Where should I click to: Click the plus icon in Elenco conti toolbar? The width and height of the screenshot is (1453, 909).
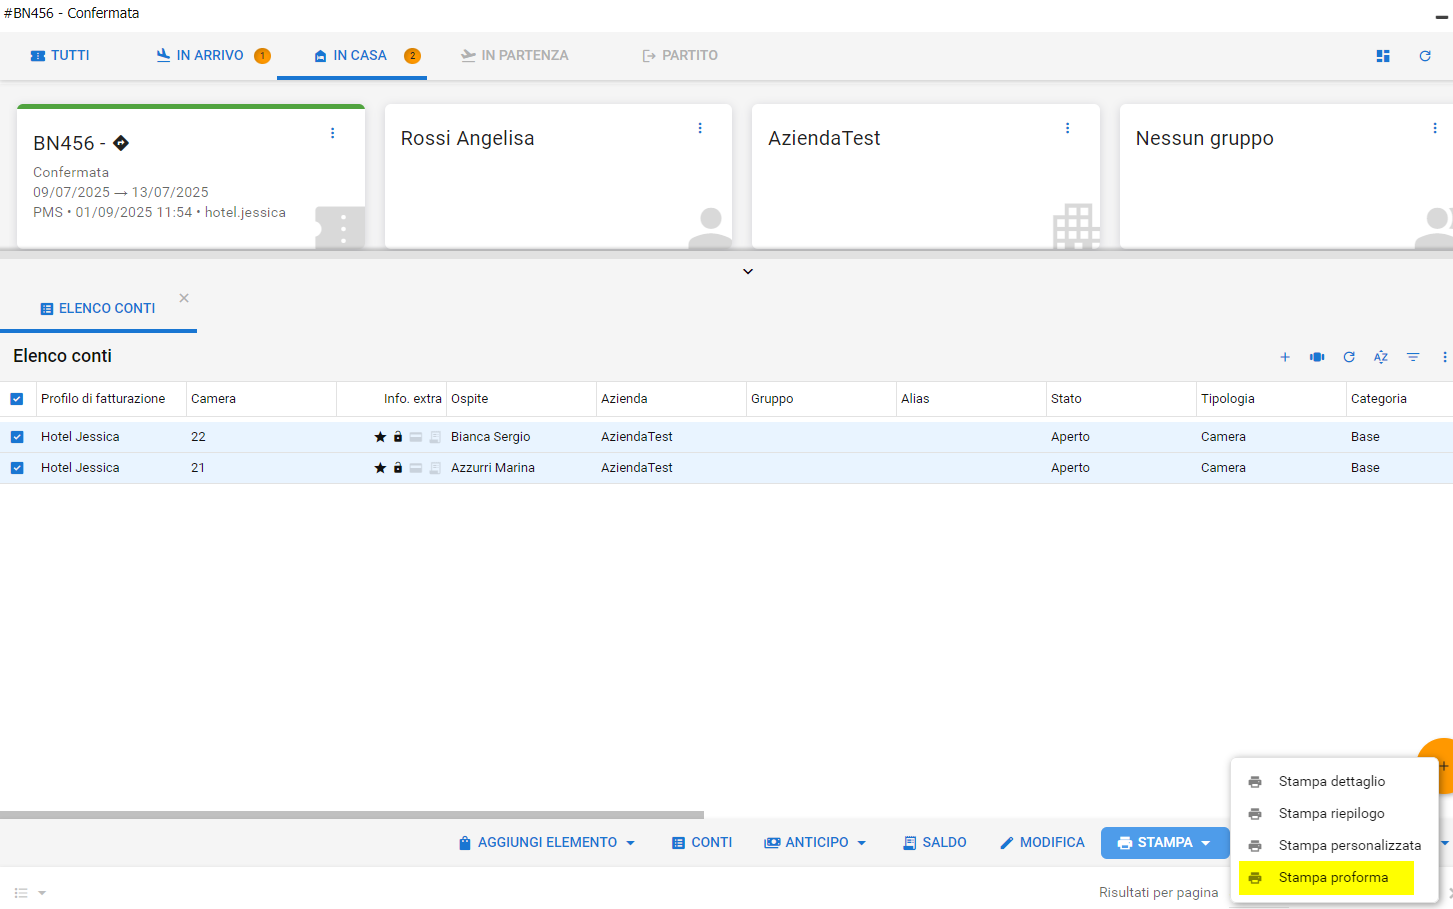pyautogui.click(x=1285, y=357)
